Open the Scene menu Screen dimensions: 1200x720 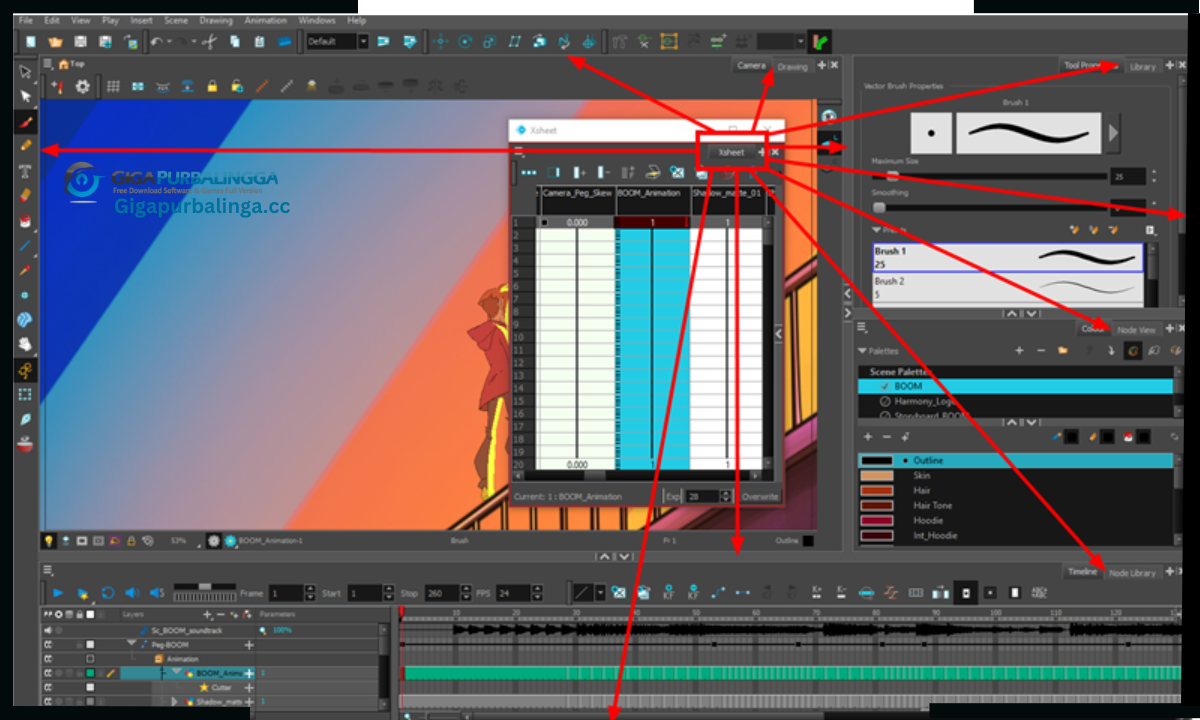click(176, 20)
